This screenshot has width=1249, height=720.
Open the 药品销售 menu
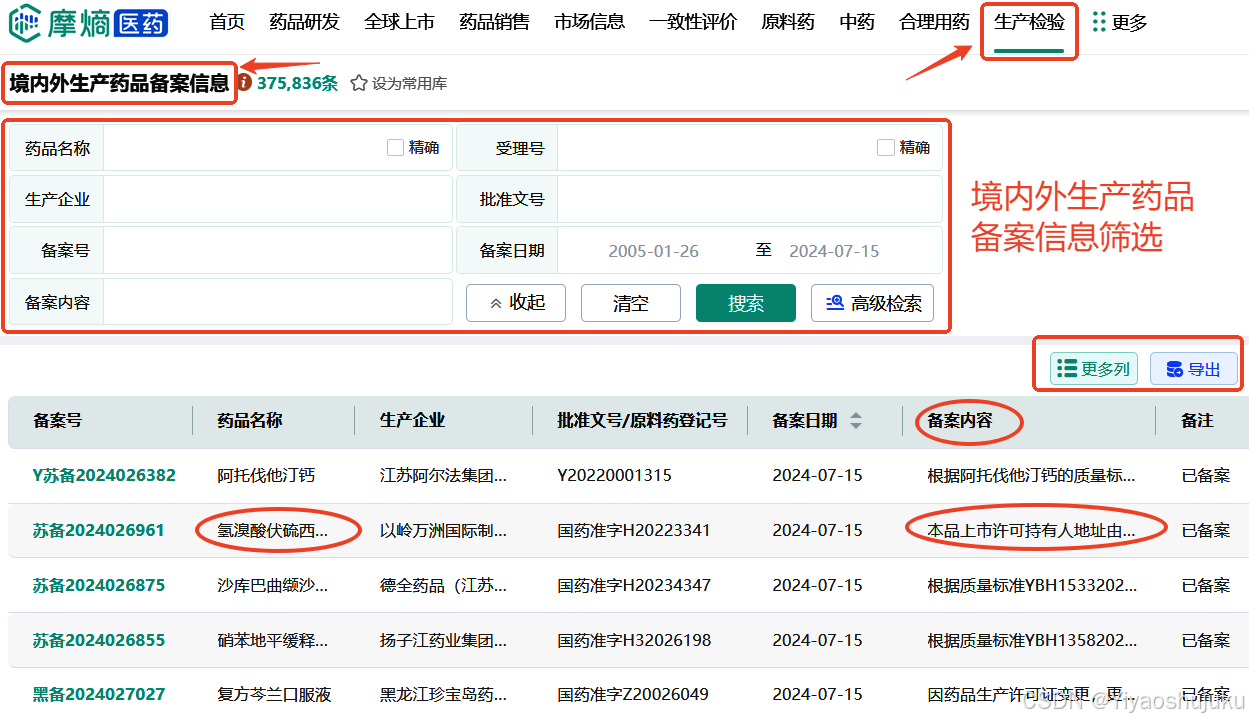point(494,22)
